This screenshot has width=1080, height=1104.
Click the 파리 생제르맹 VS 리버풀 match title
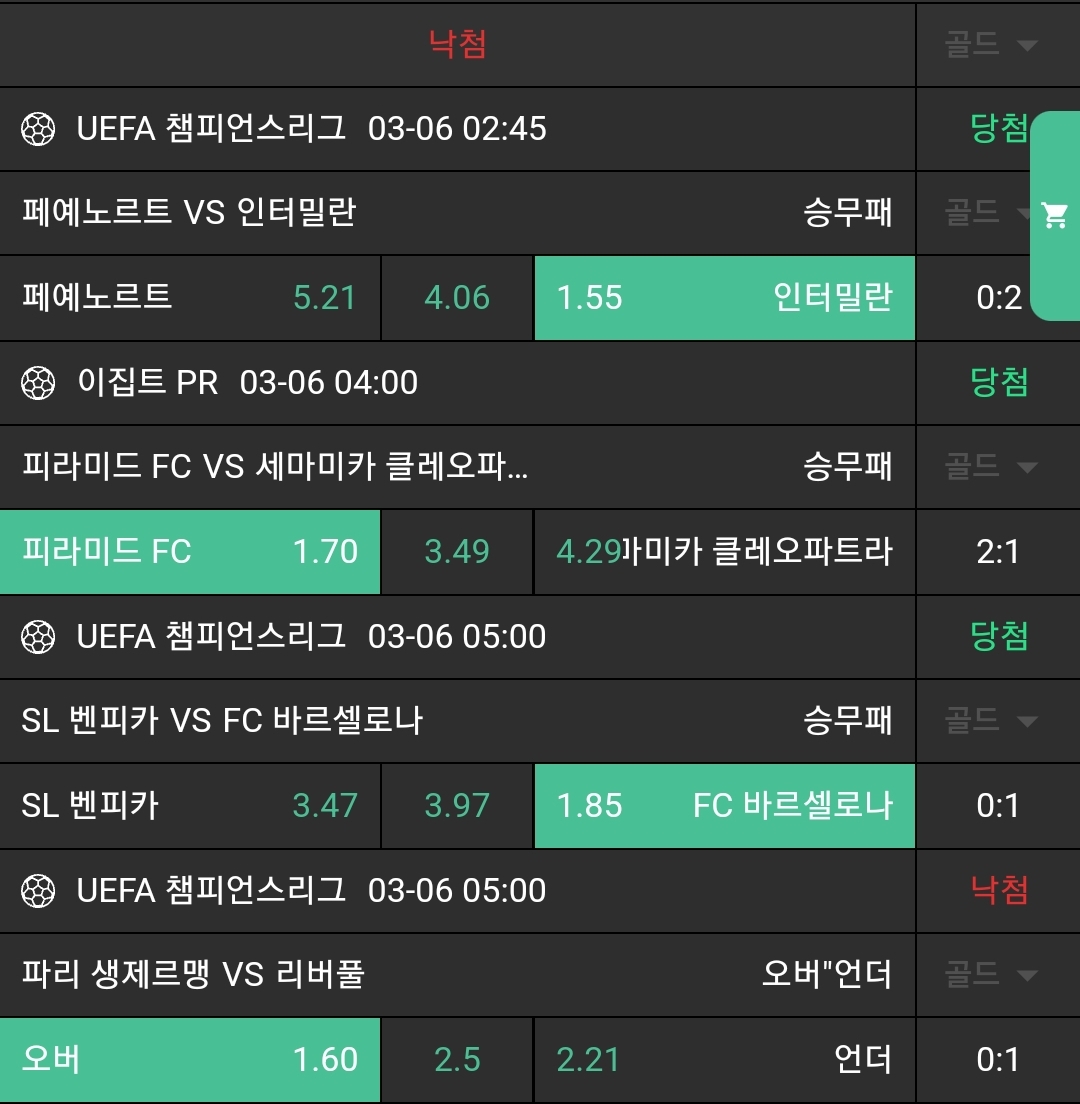pyautogui.click(x=193, y=974)
